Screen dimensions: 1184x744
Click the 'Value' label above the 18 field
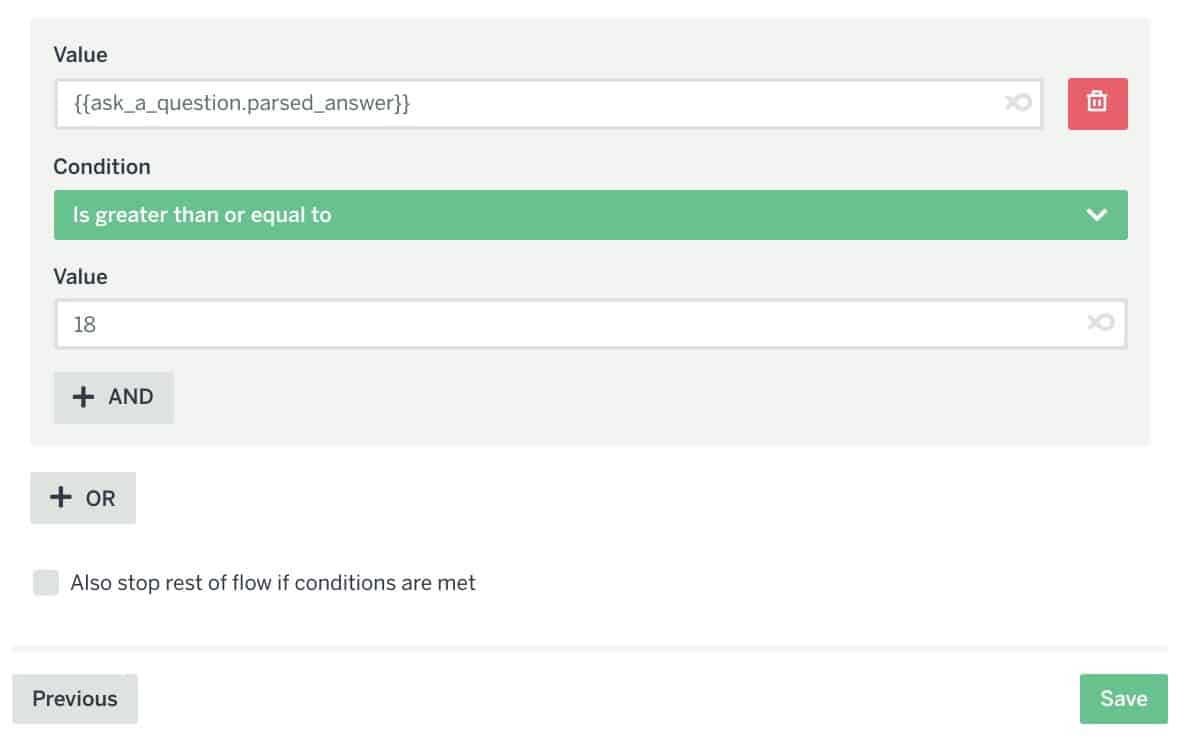pos(80,277)
